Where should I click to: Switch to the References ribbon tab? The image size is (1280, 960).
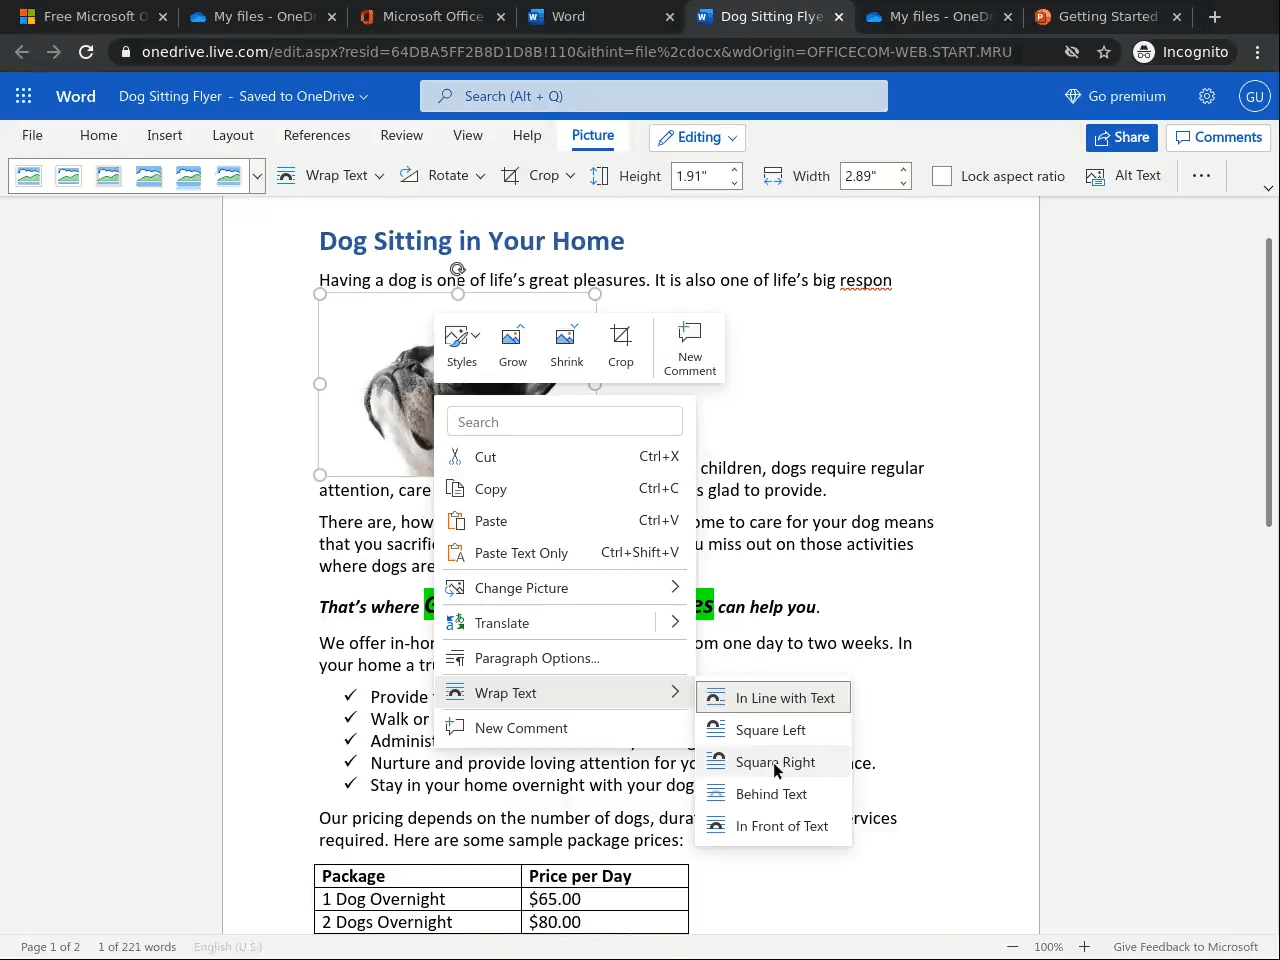click(317, 135)
